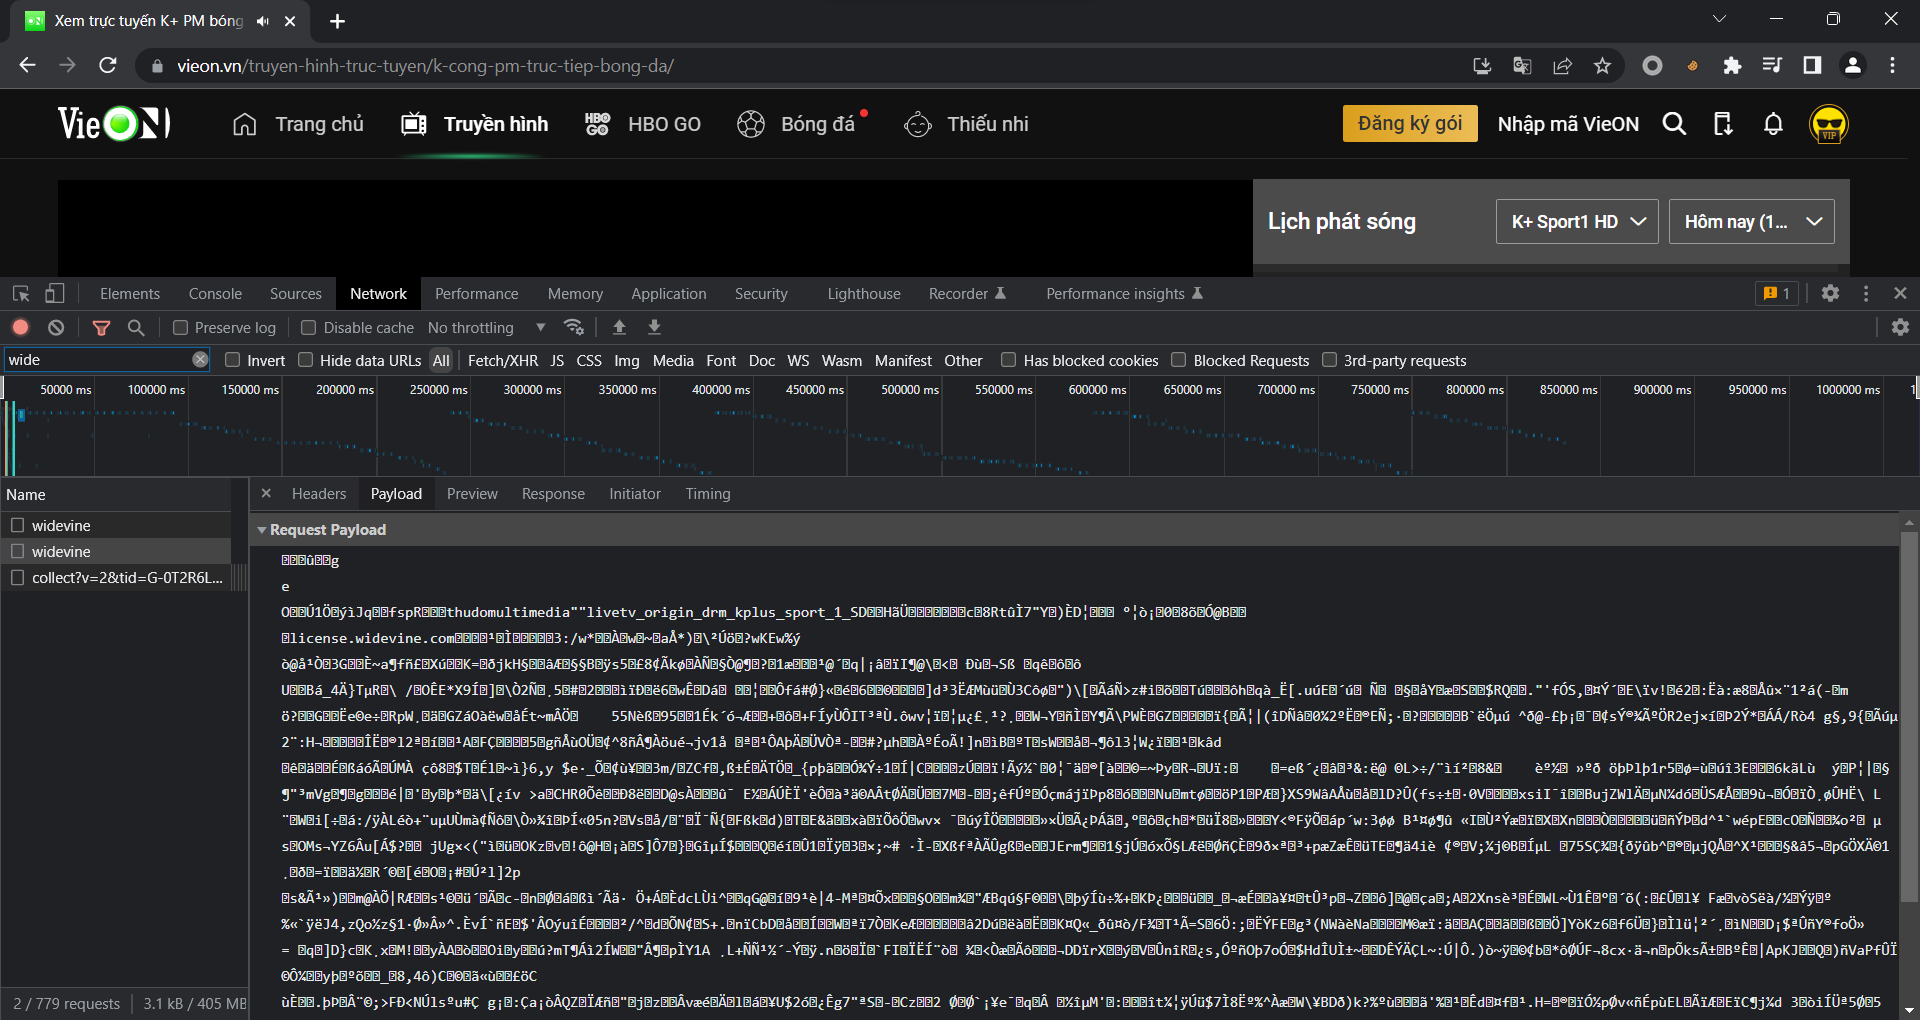Image resolution: width=1920 pixels, height=1020 pixels.
Task: Open K+ Sport1 HD channel dropdown
Action: click(1577, 221)
